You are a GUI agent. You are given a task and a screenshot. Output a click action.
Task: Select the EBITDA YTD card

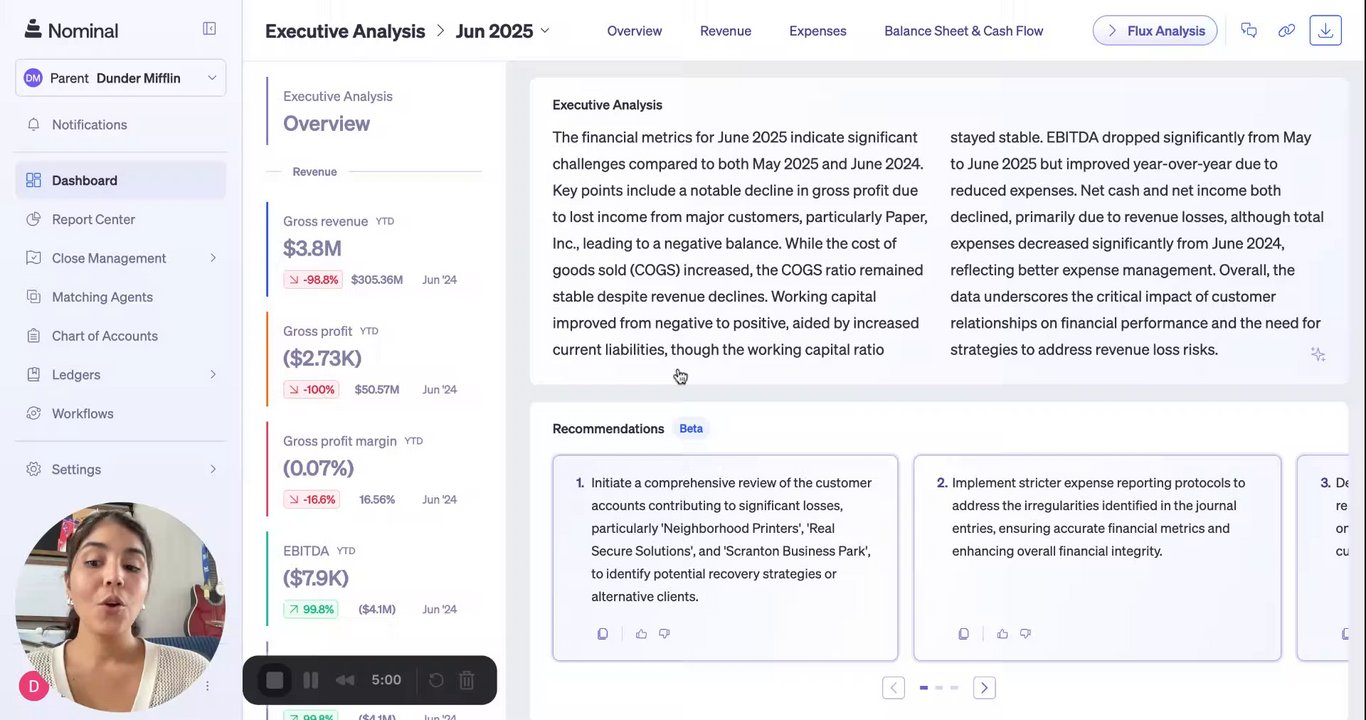pyautogui.click(x=372, y=579)
